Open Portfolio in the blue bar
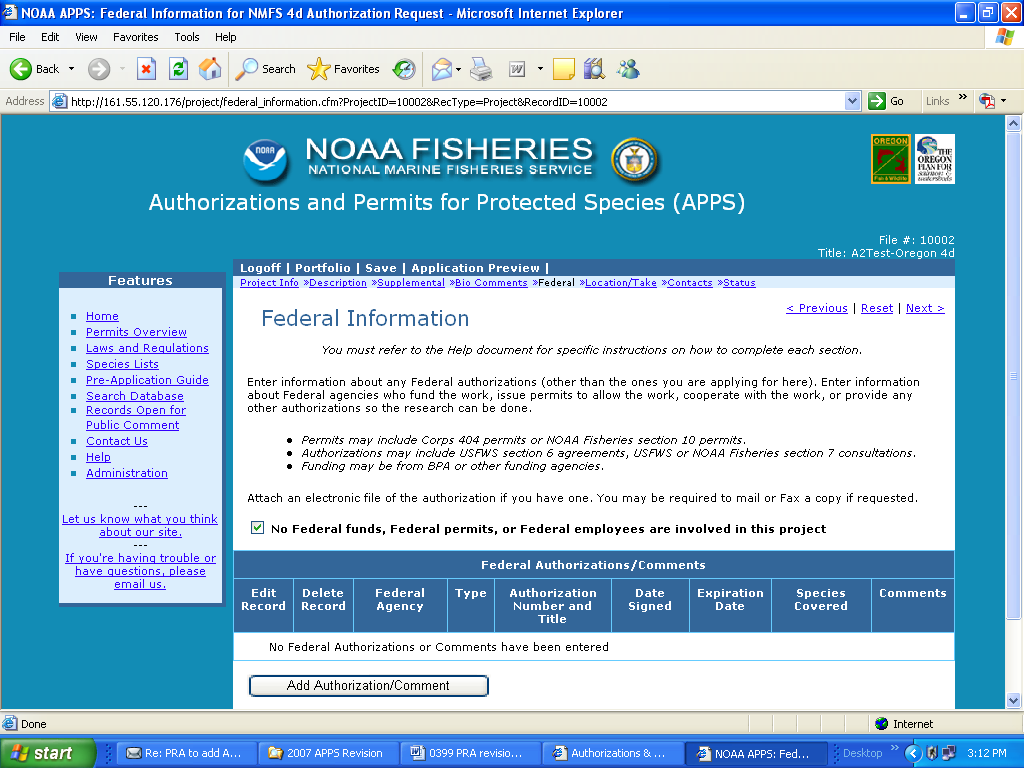The image size is (1024, 768). (x=323, y=268)
